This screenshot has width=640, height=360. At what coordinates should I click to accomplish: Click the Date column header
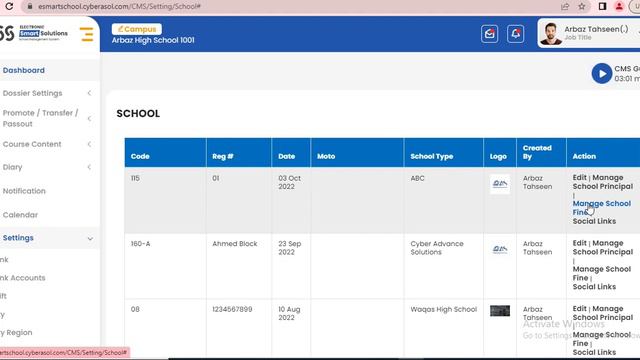(x=287, y=156)
